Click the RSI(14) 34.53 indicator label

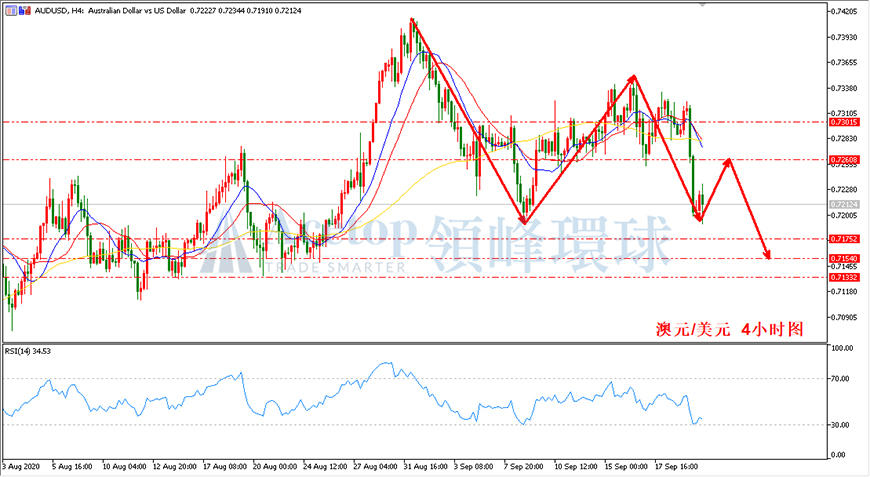(x=28, y=351)
